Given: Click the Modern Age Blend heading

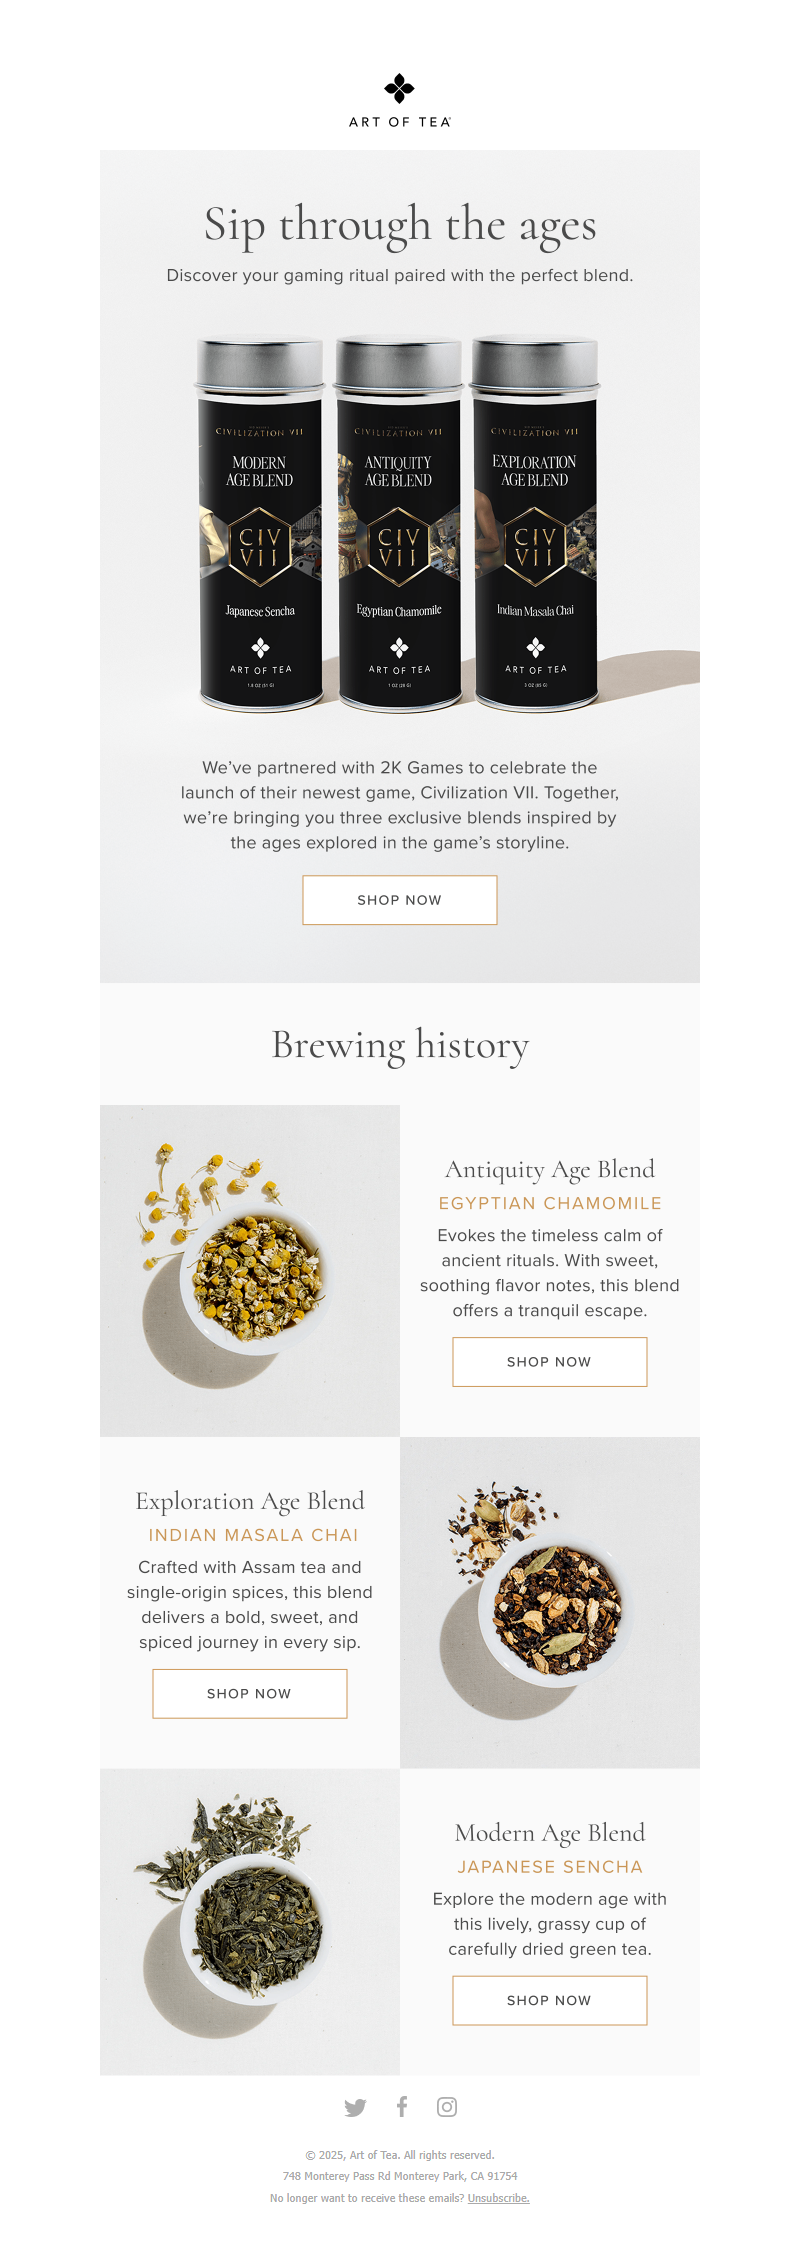Looking at the screenshot, I should (550, 1833).
